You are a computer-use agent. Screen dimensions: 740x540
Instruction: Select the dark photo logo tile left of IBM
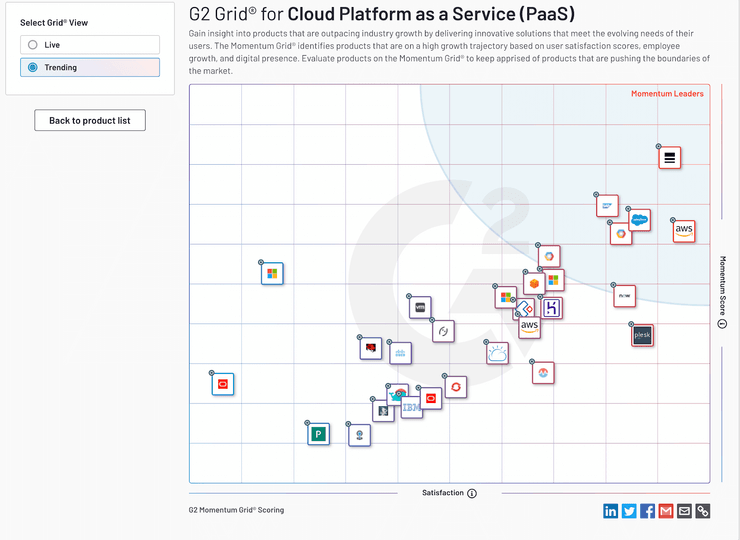383,411
